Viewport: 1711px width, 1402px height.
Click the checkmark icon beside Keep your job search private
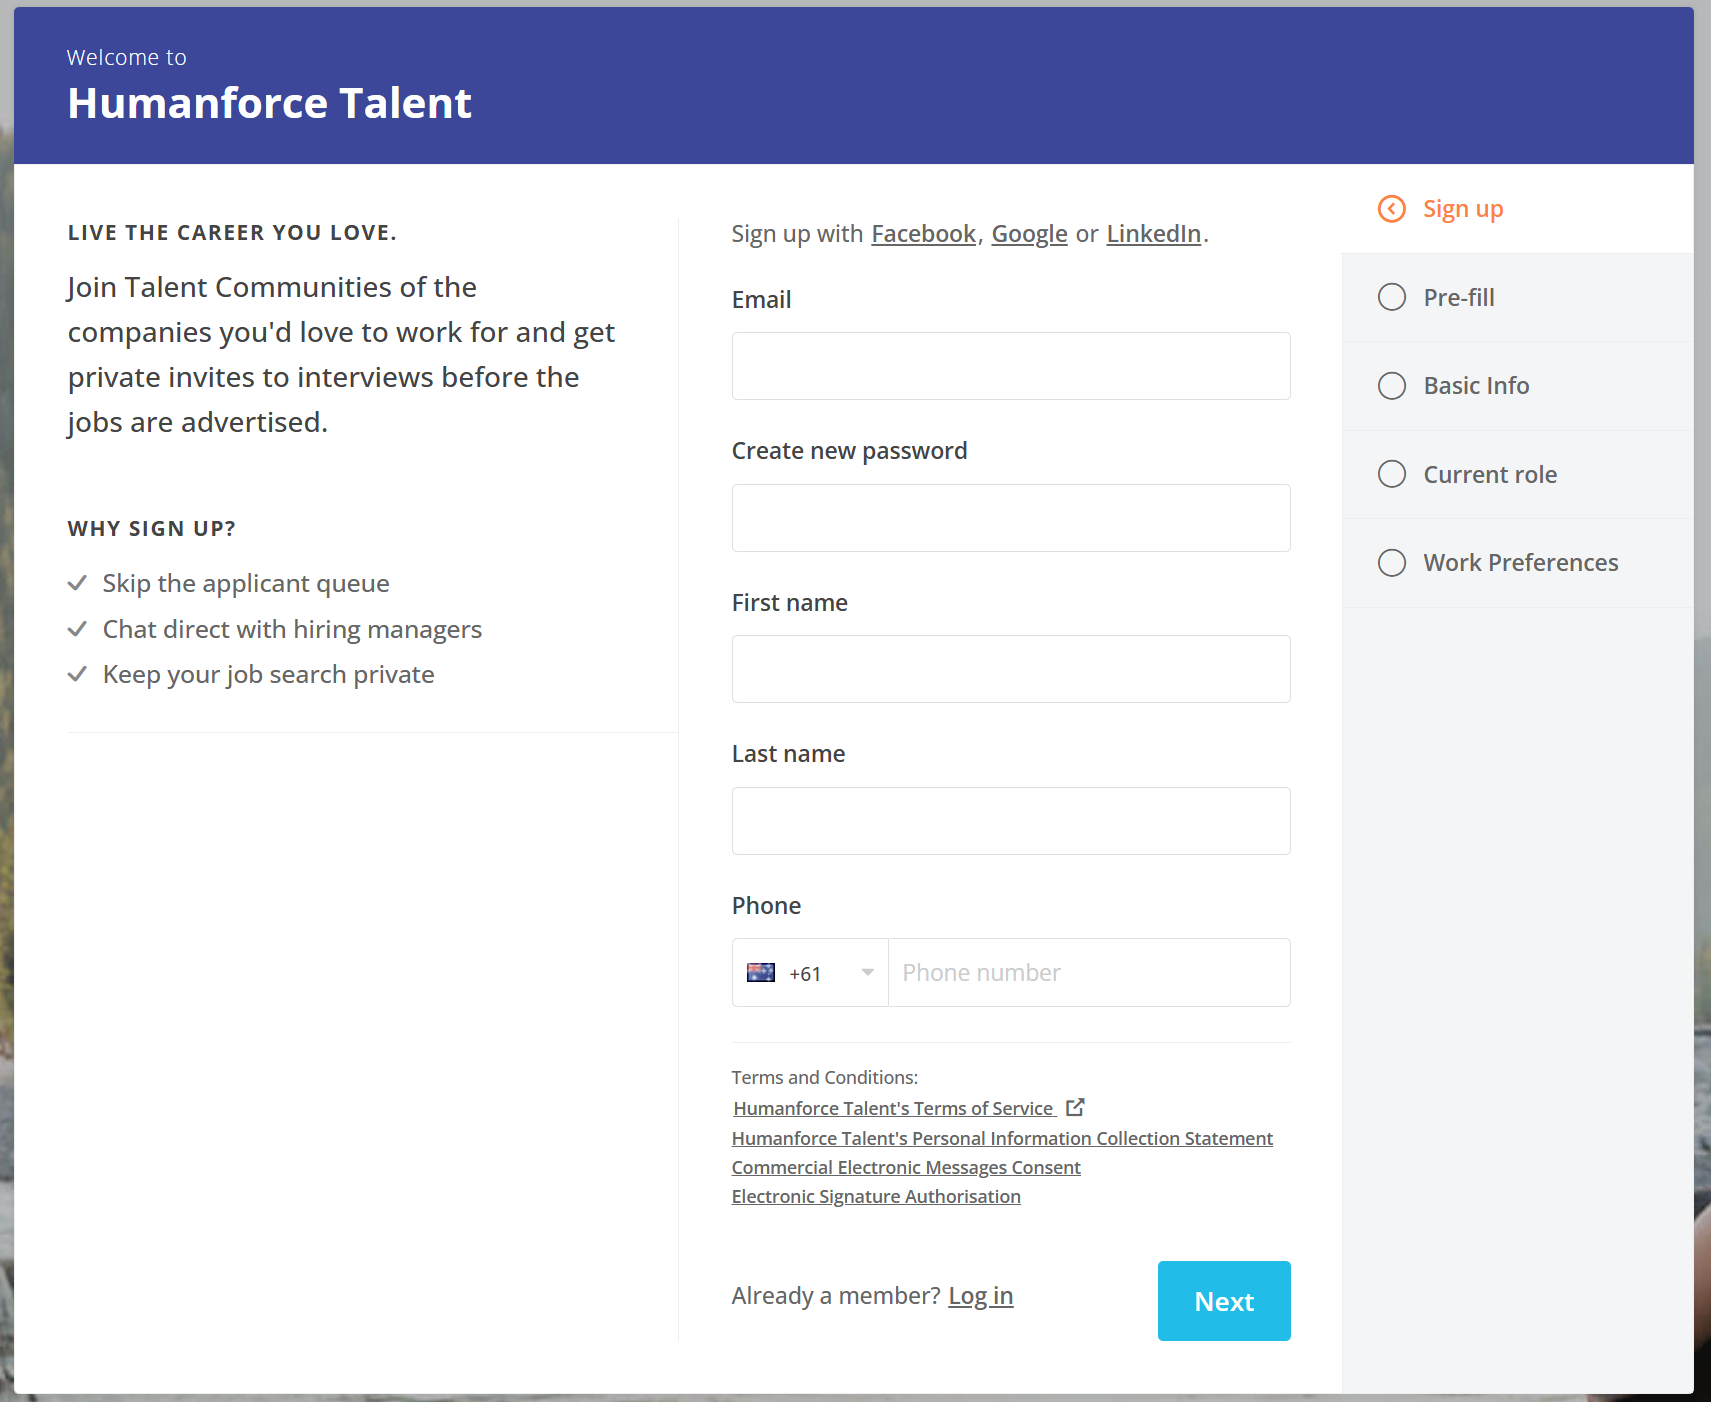pos(77,674)
